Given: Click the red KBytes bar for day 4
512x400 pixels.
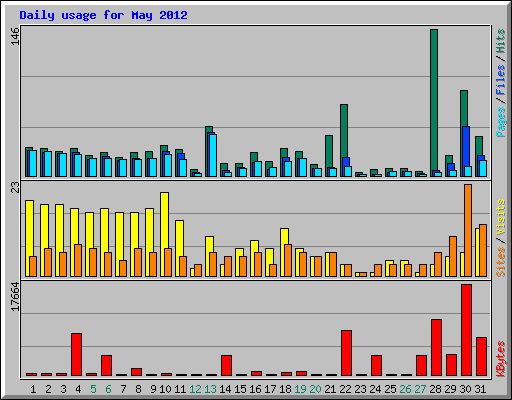Looking at the screenshot, I should (76, 354).
